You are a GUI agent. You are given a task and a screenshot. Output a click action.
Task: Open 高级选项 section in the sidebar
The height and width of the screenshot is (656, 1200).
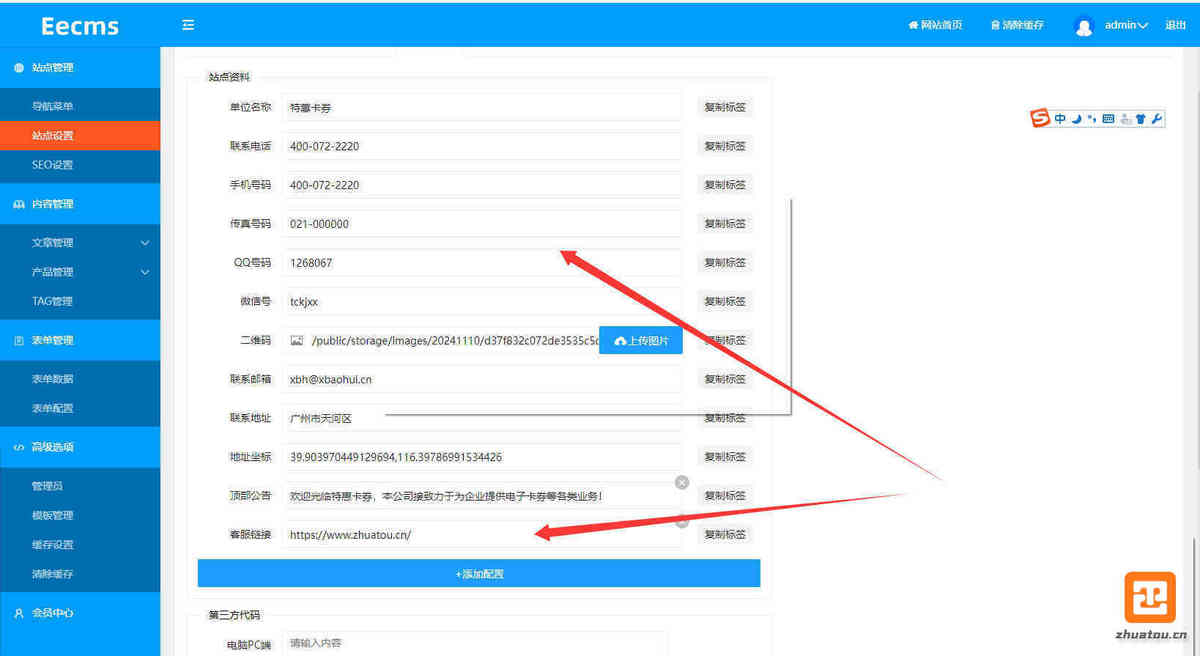(80, 447)
